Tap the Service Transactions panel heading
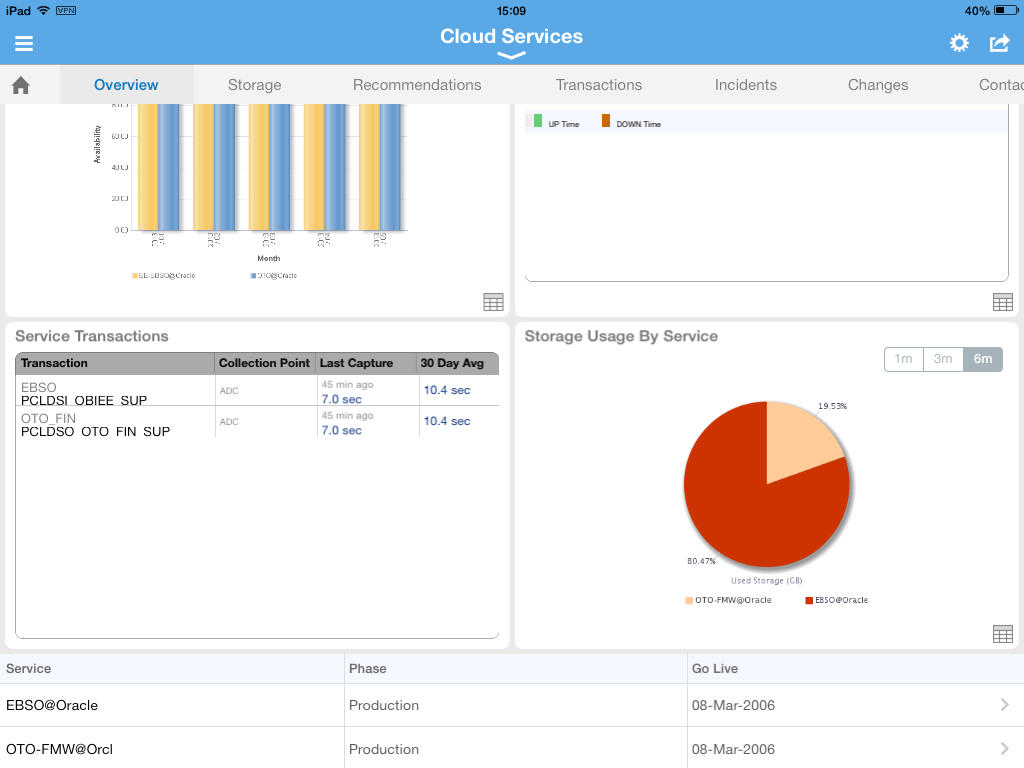Viewport: 1024px width, 768px height. click(x=91, y=336)
